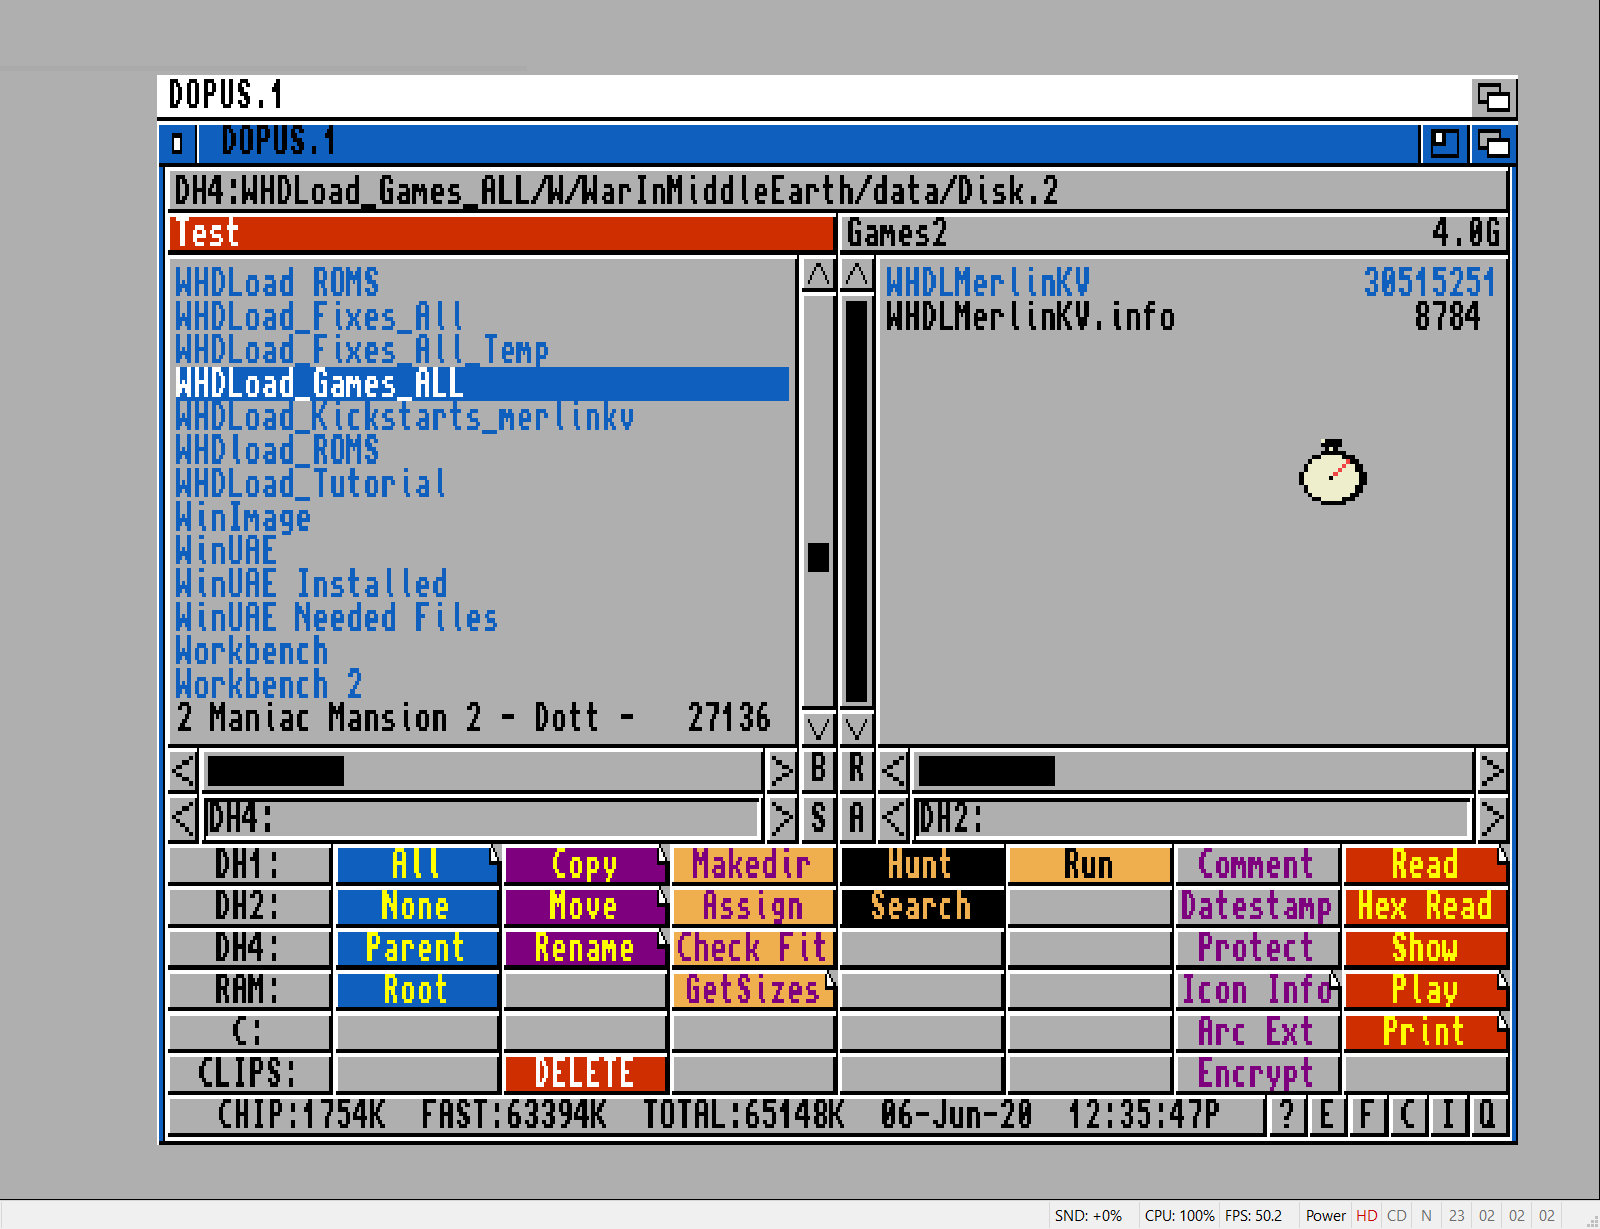Click the left pane scroll-down arrow
The height and width of the screenshot is (1229, 1600).
coord(818,728)
